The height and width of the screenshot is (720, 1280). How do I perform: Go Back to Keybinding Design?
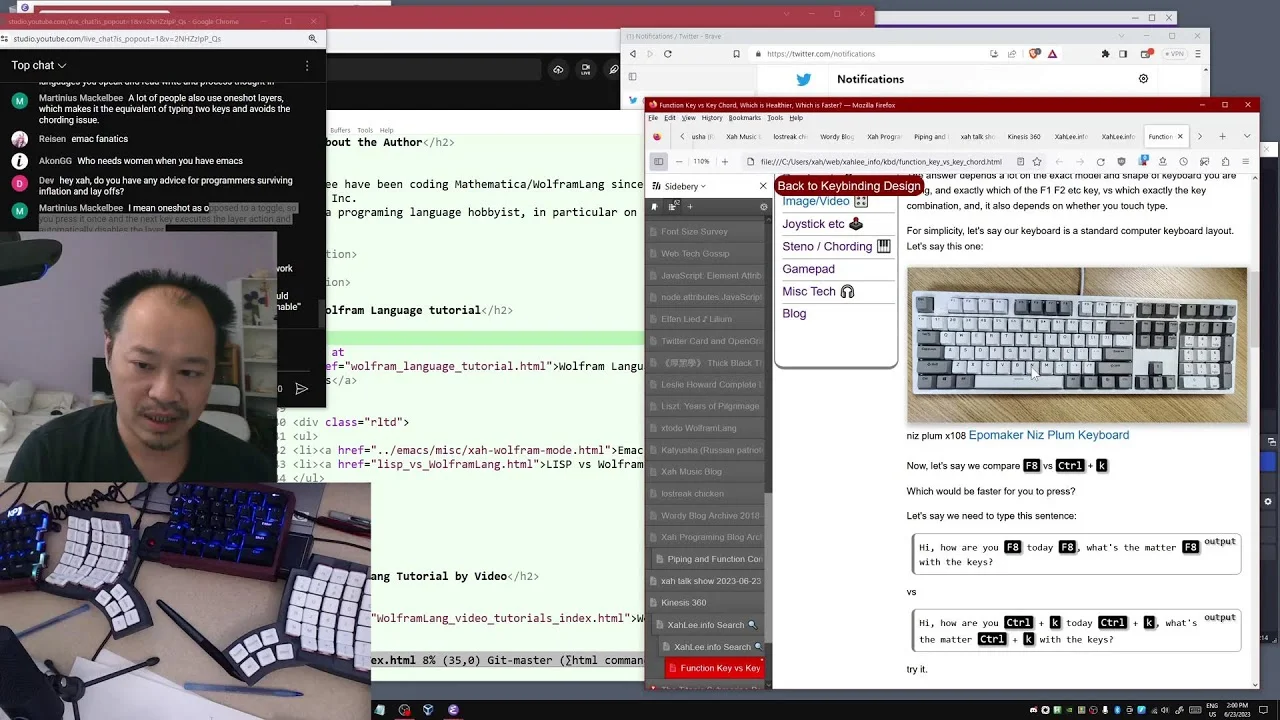coord(848,185)
